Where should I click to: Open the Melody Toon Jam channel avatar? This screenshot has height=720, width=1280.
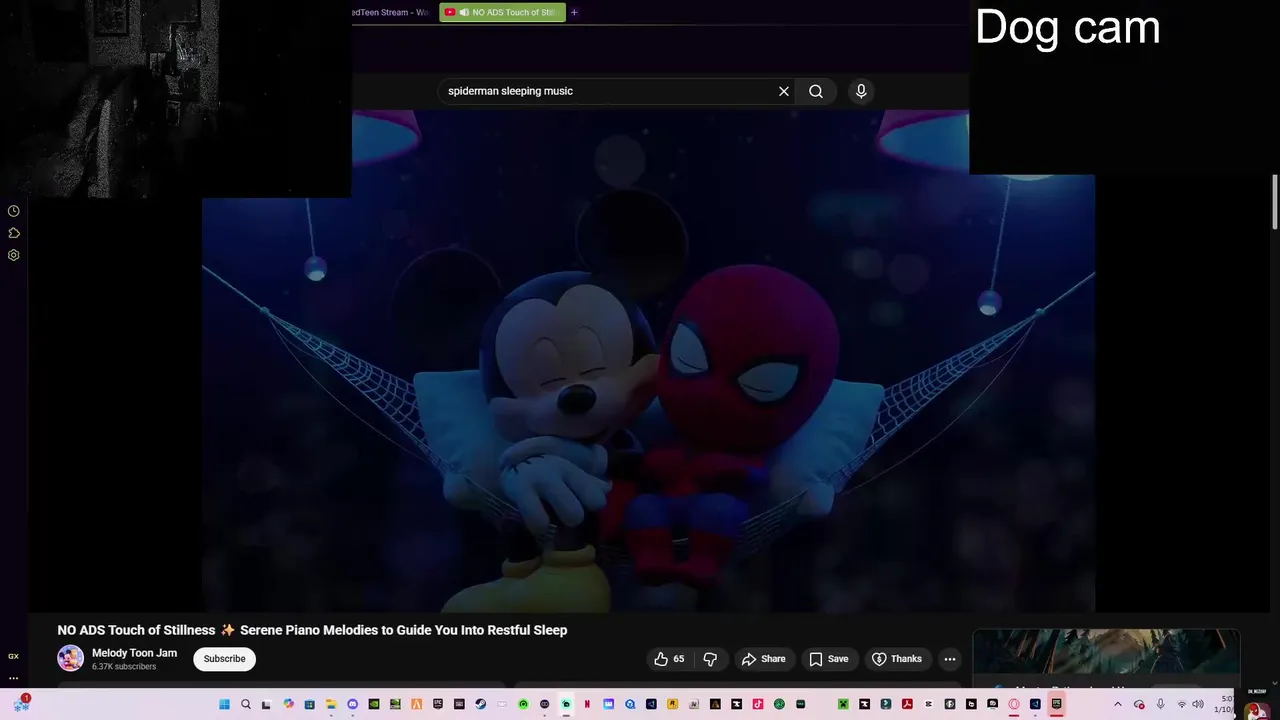click(71, 658)
